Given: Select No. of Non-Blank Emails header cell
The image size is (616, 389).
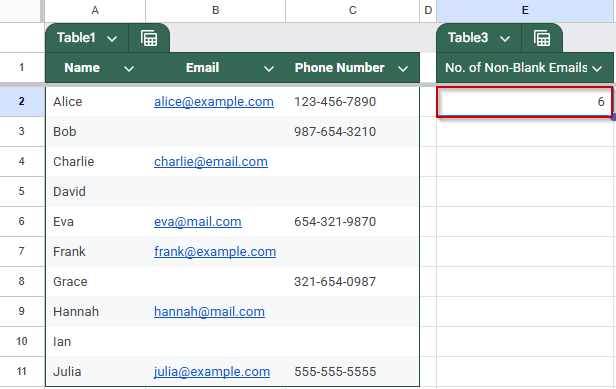Looking at the screenshot, I should click(525, 68).
